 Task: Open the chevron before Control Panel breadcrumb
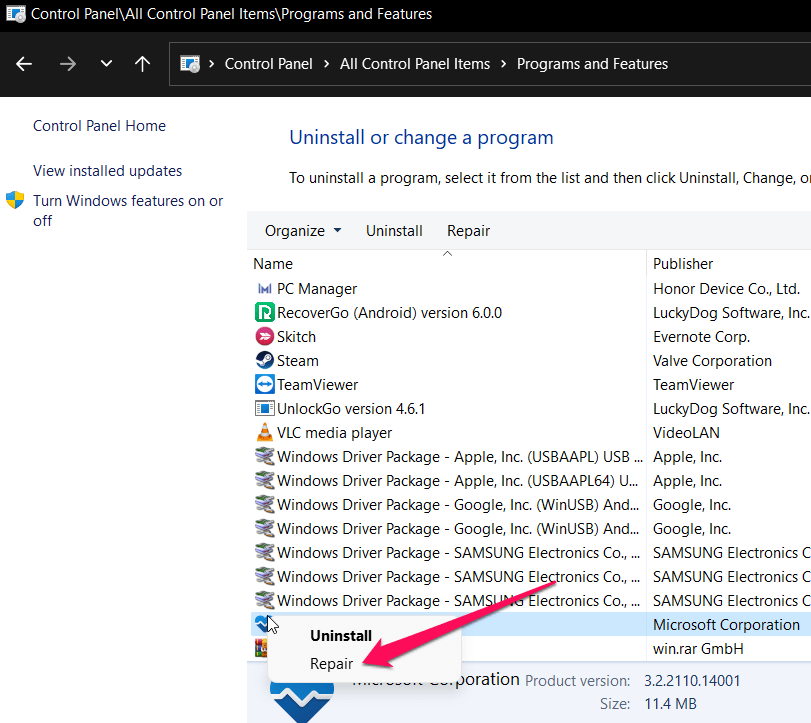[x=212, y=64]
